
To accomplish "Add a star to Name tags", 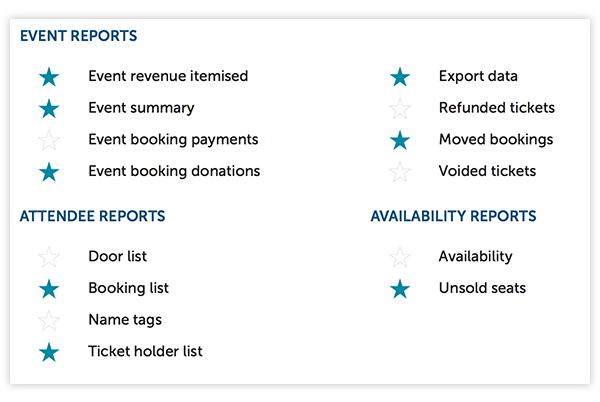I will click(x=49, y=321).
